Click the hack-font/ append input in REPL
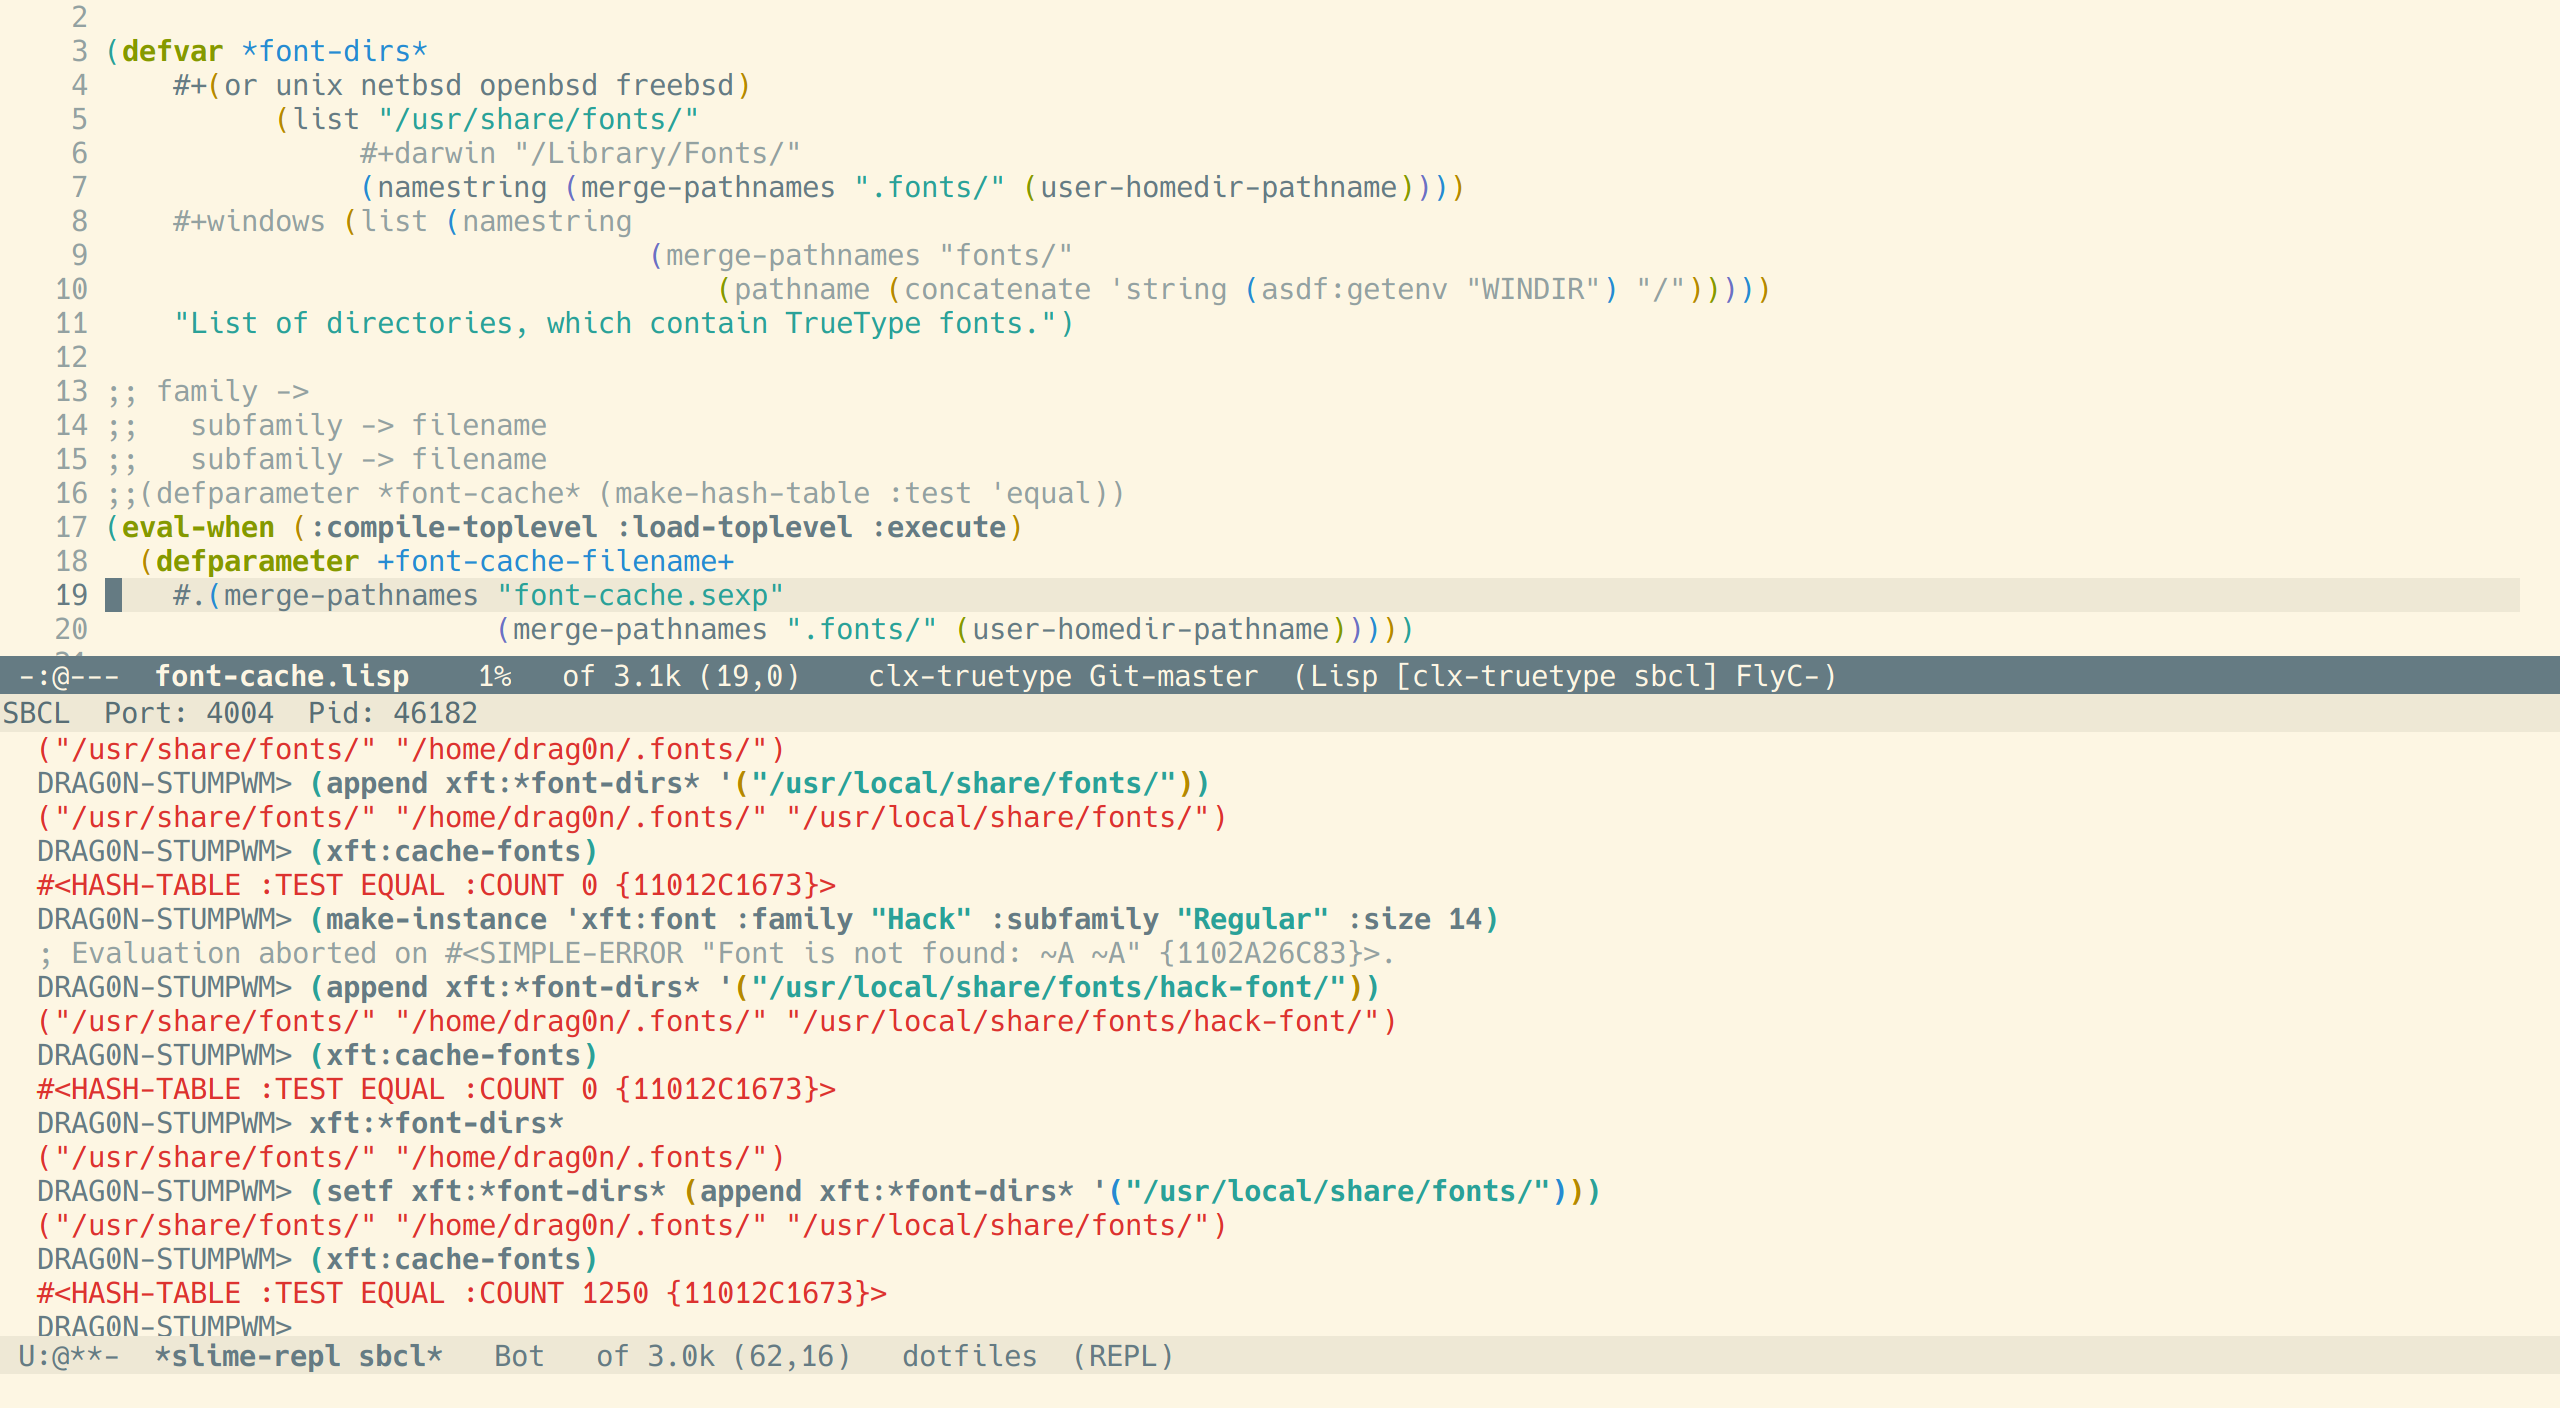This screenshot has height=1408, width=2560. point(844,987)
